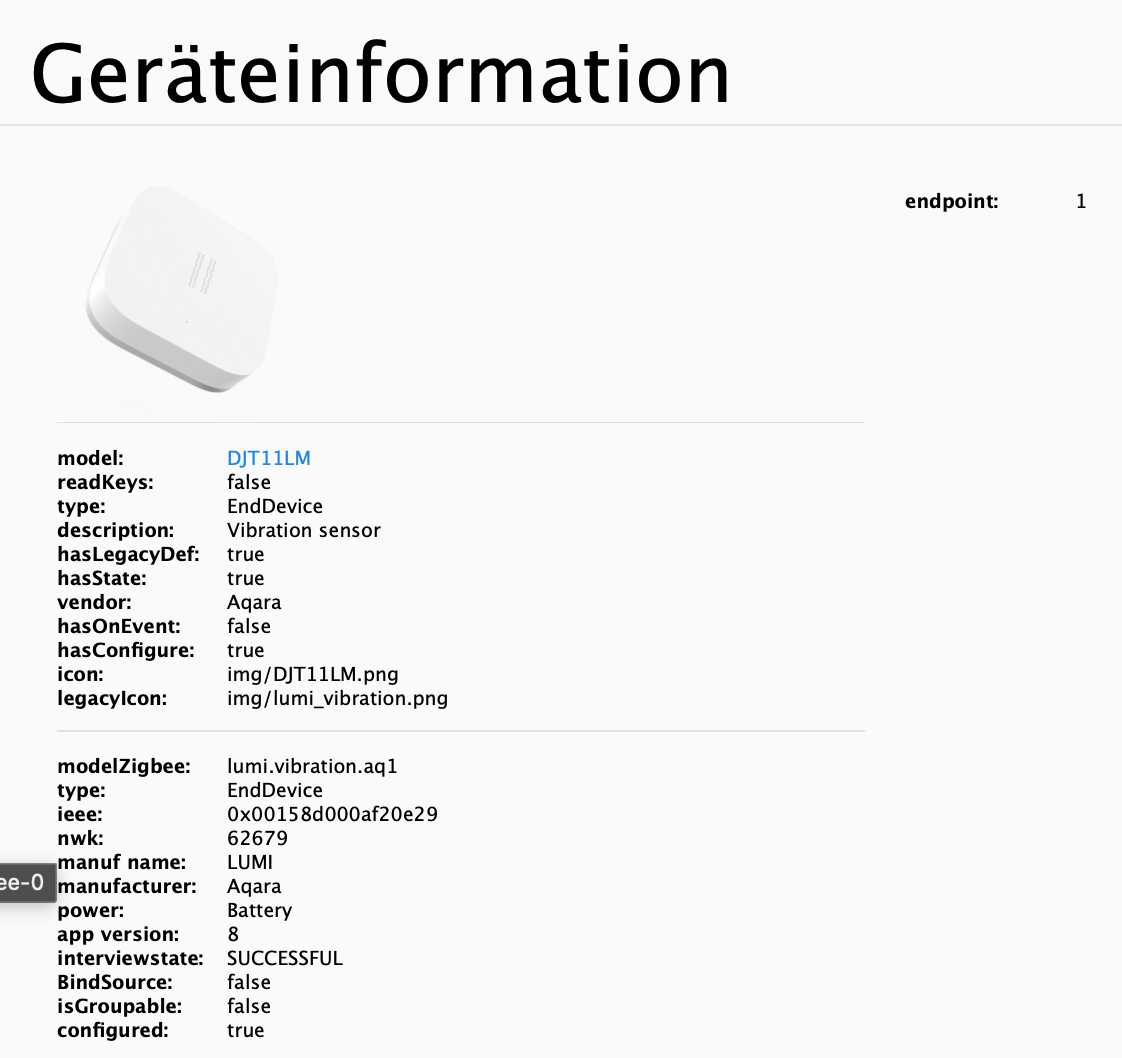Select the vendor value Aqara
Screen dimensions: 1122x1058
pos(254,602)
